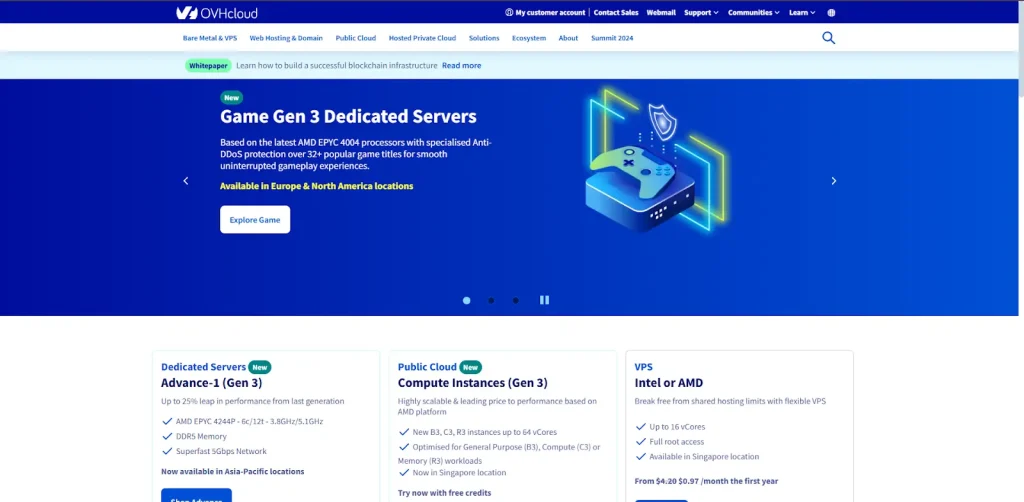This screenshot has height=502, width=1024.
Task: Go to previous carousel slide arrow
Action: coord(185,181)
